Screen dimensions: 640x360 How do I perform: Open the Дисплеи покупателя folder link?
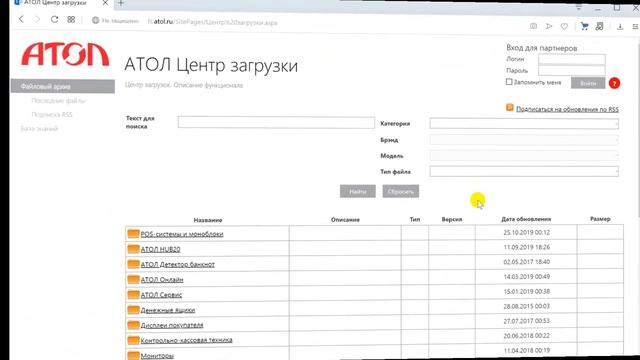172,325
